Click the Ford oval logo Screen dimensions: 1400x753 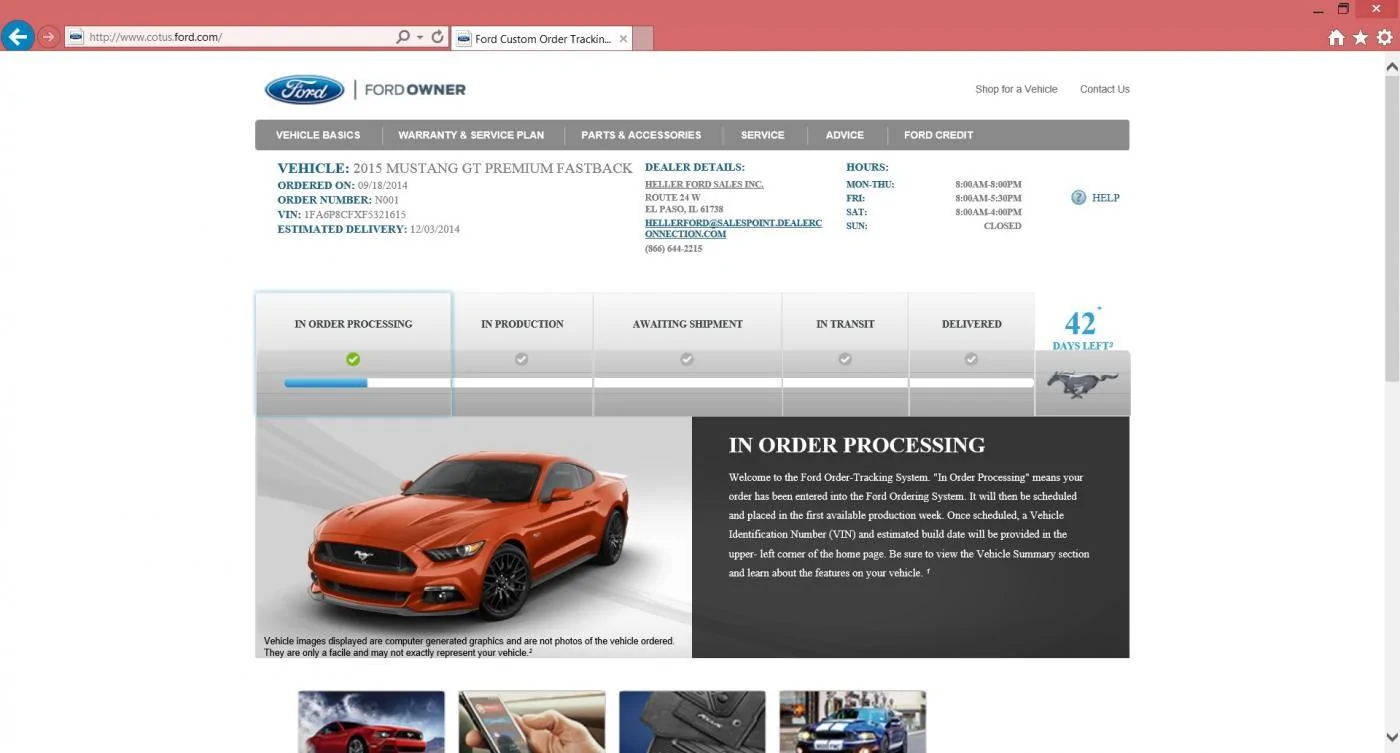pyautogui.click(x=305, y=90)
